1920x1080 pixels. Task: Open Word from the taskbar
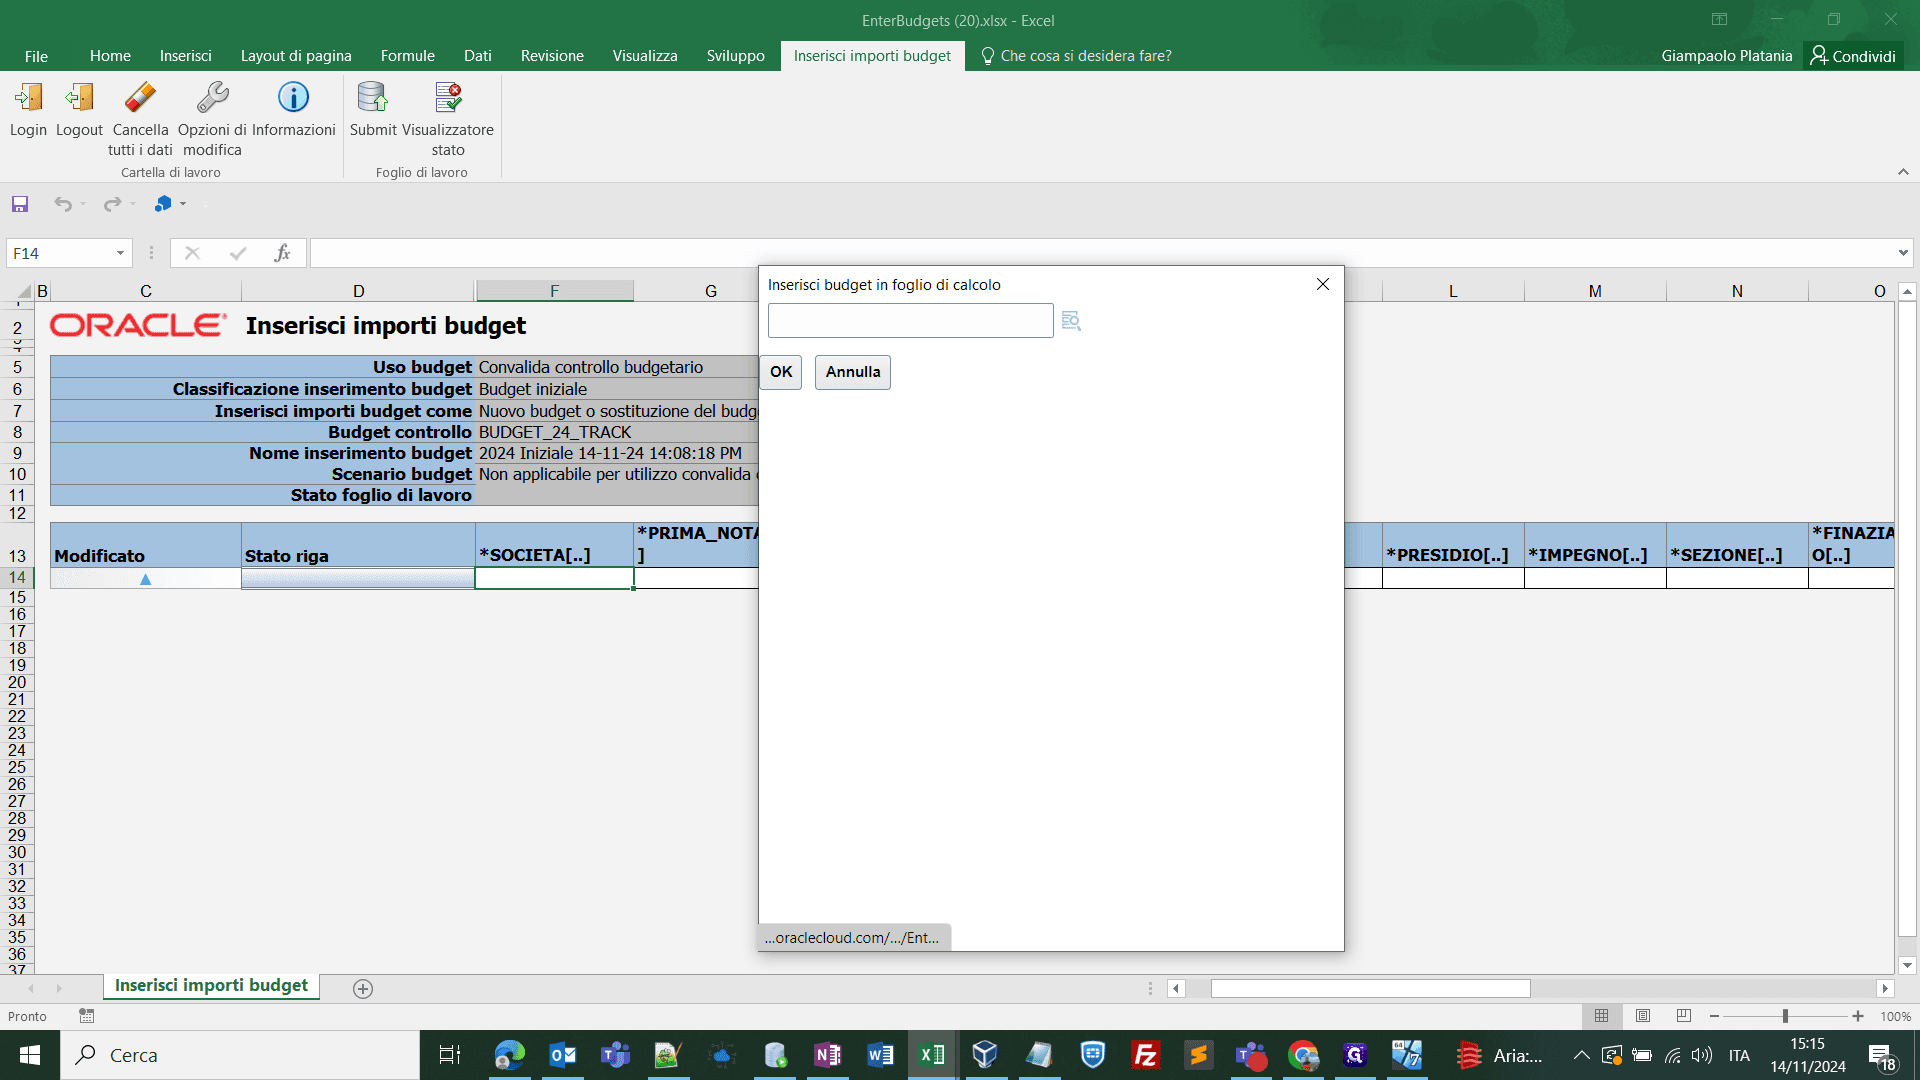point(880,1055)
